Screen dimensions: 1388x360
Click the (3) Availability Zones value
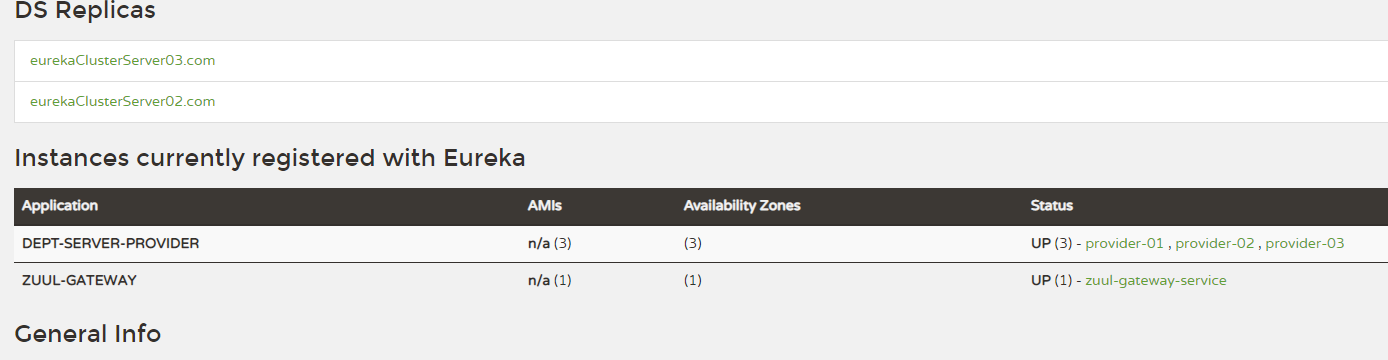tap(693, 243)
